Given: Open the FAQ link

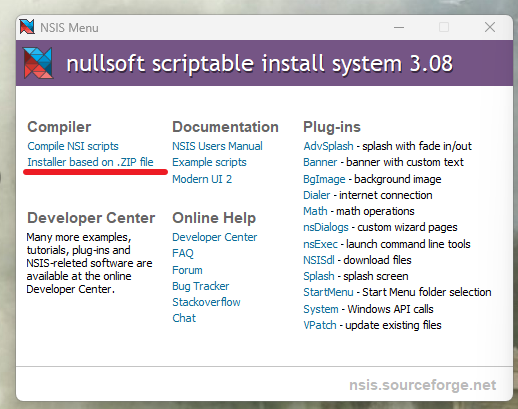Looking at the screenshot, I should point(183,253).
